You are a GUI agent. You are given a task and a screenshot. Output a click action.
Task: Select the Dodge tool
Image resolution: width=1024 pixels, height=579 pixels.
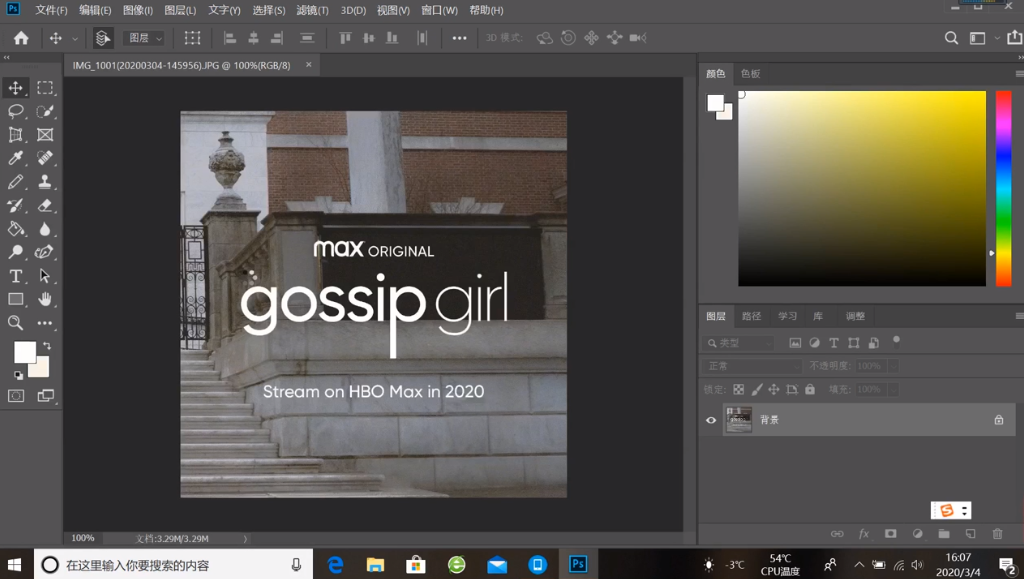16,252
